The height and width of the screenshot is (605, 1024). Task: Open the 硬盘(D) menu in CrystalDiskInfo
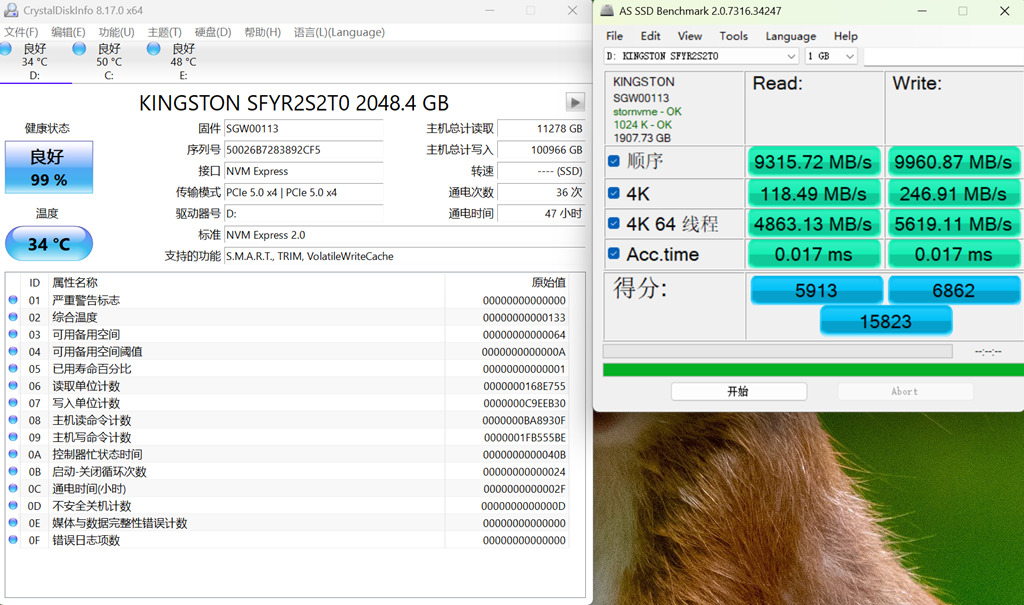pos(213,32)
